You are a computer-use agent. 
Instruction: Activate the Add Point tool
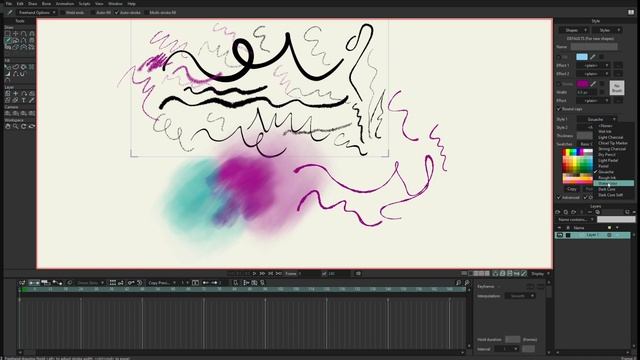click(23, 34)
